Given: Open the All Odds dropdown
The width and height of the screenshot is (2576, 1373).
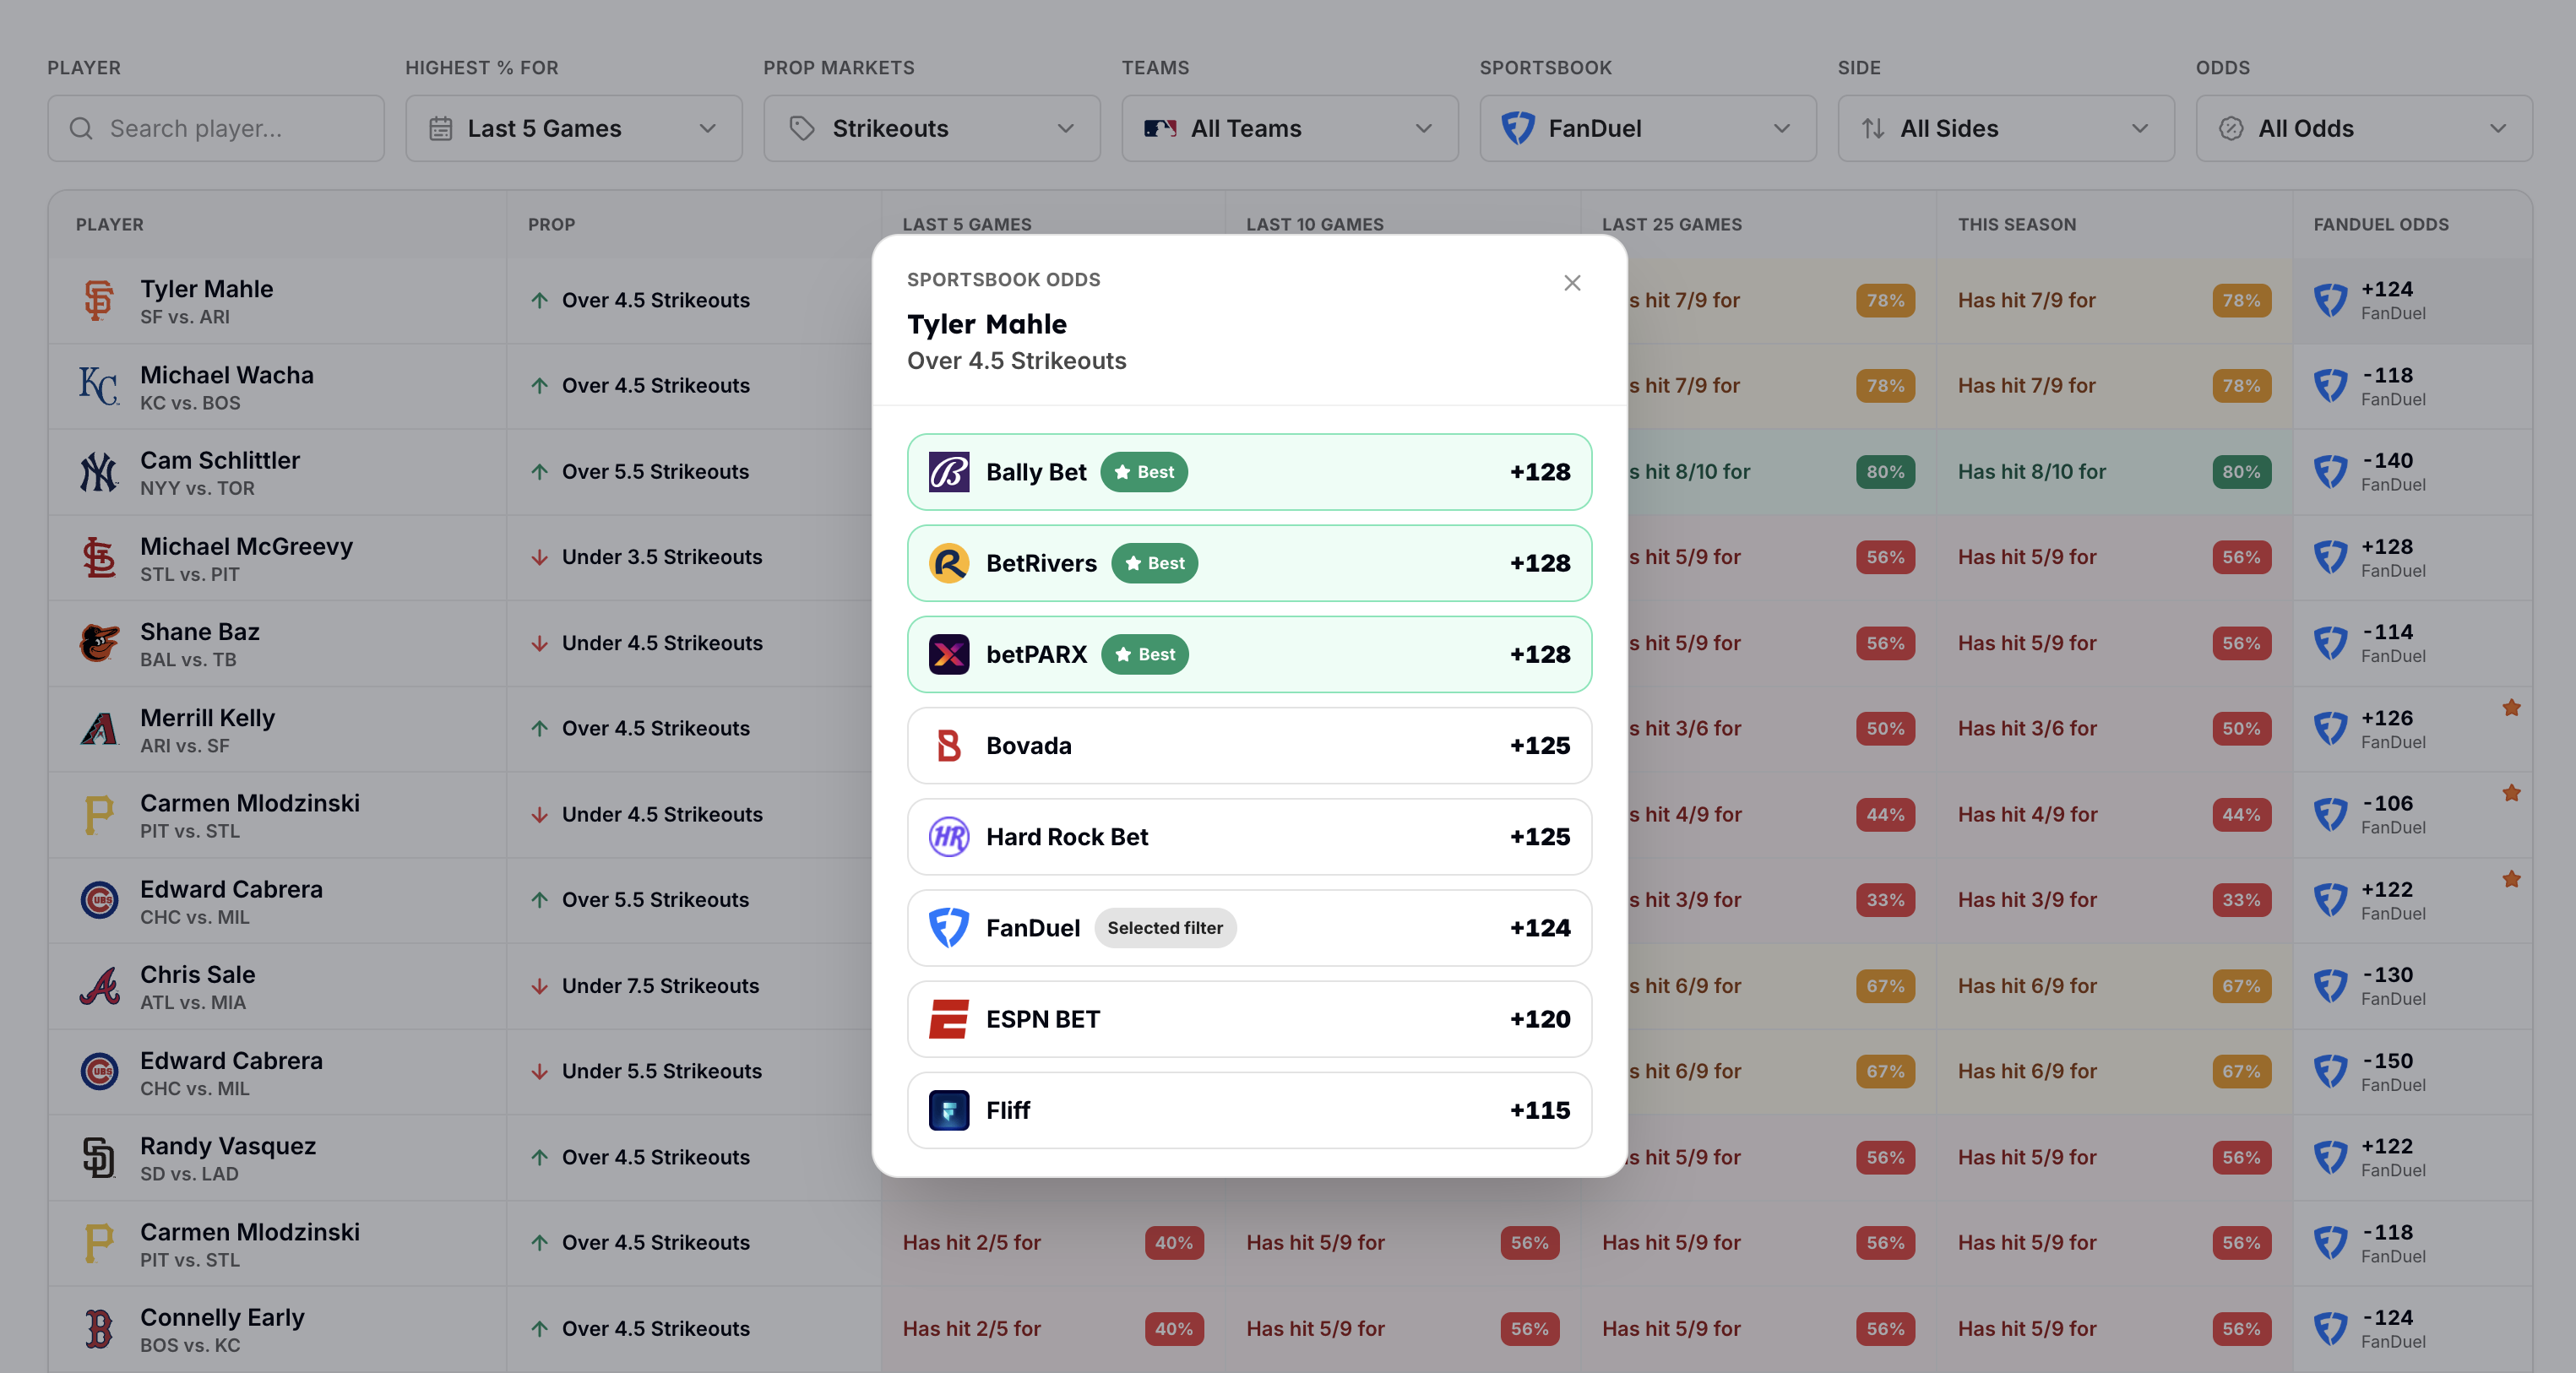Looking at the screenshot, I should (x=2364, y=129).
